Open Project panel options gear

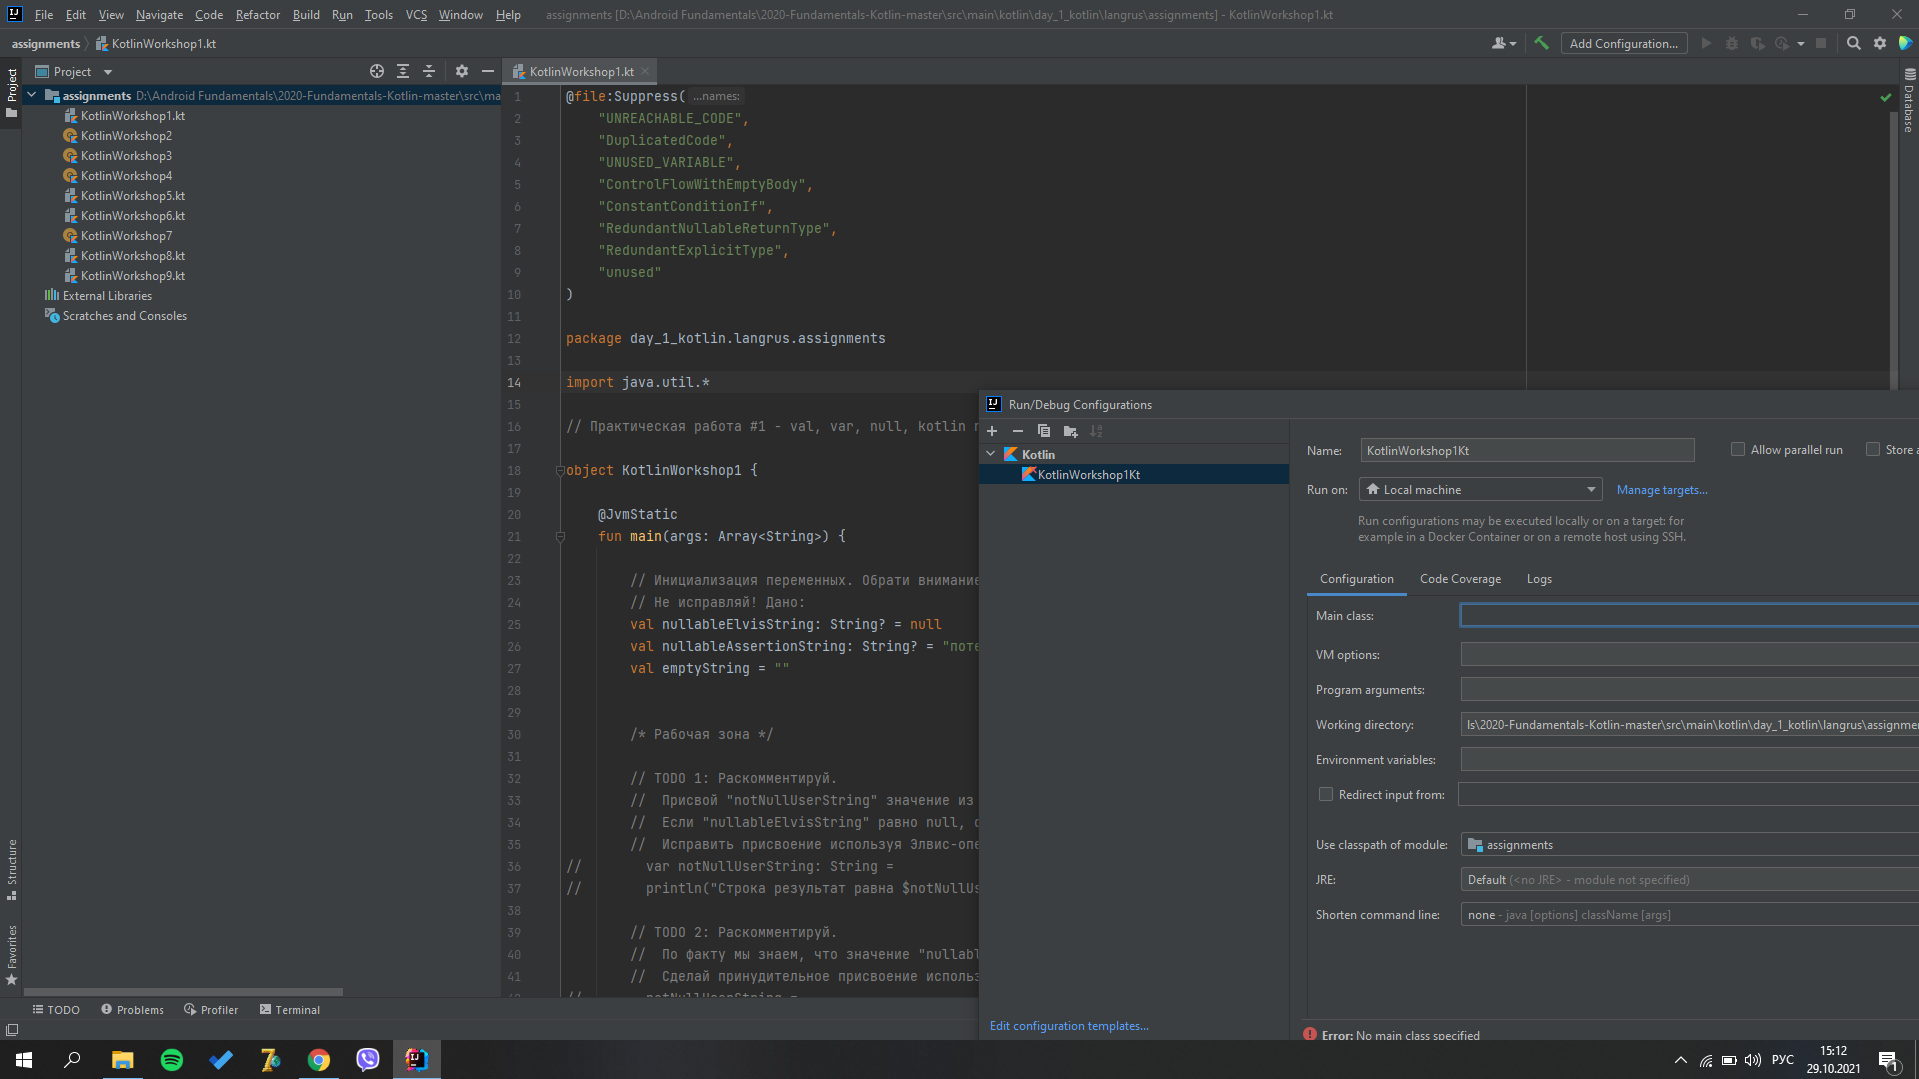(461, 71)
